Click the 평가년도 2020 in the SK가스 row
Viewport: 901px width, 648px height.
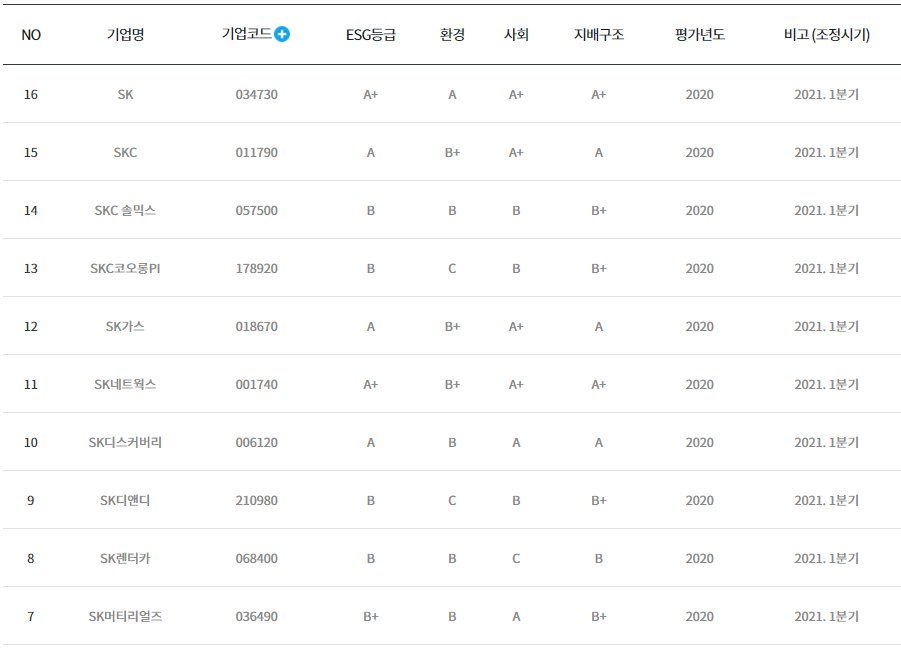point(699,326)
